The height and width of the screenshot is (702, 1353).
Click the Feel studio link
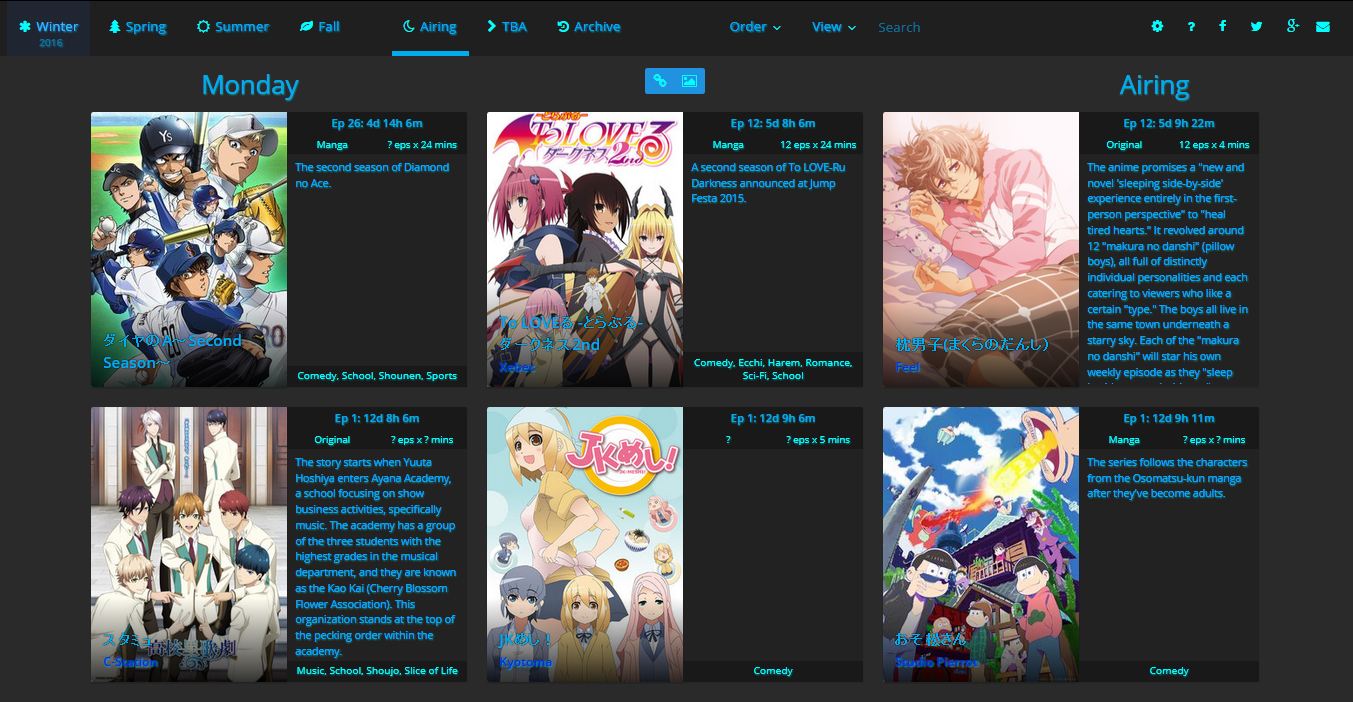(907, 367)
